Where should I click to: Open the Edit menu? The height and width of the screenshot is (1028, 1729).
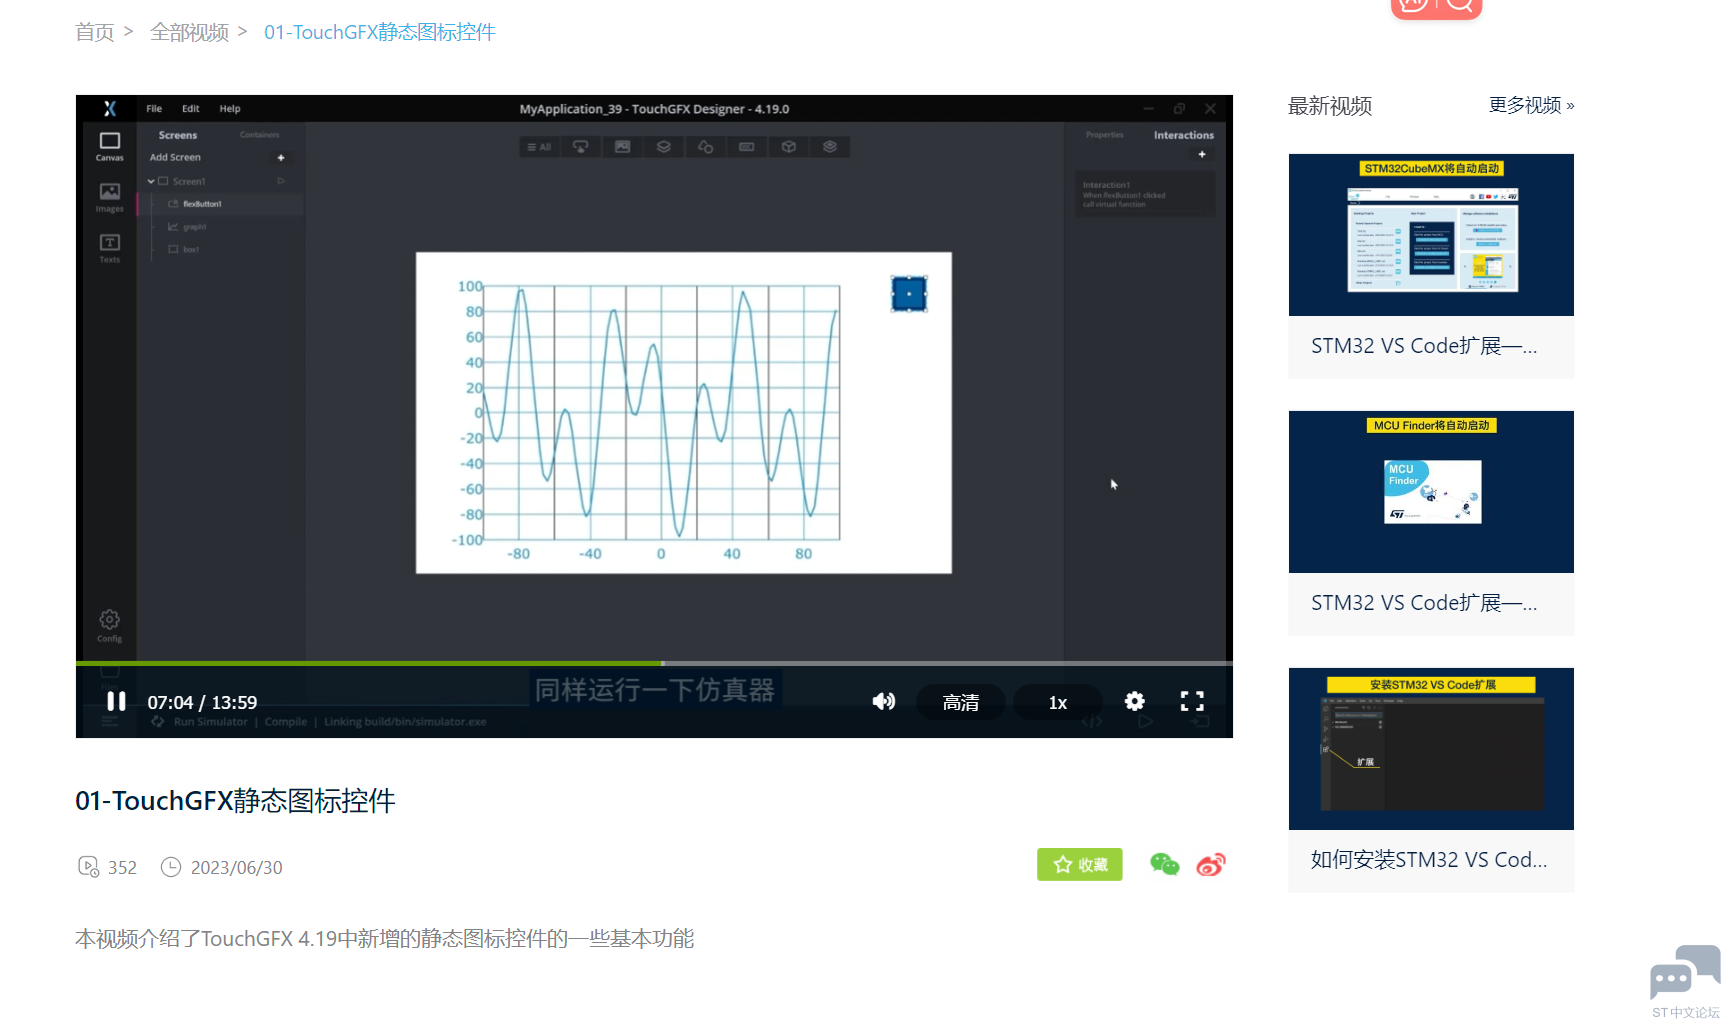(x=191, y=109)
